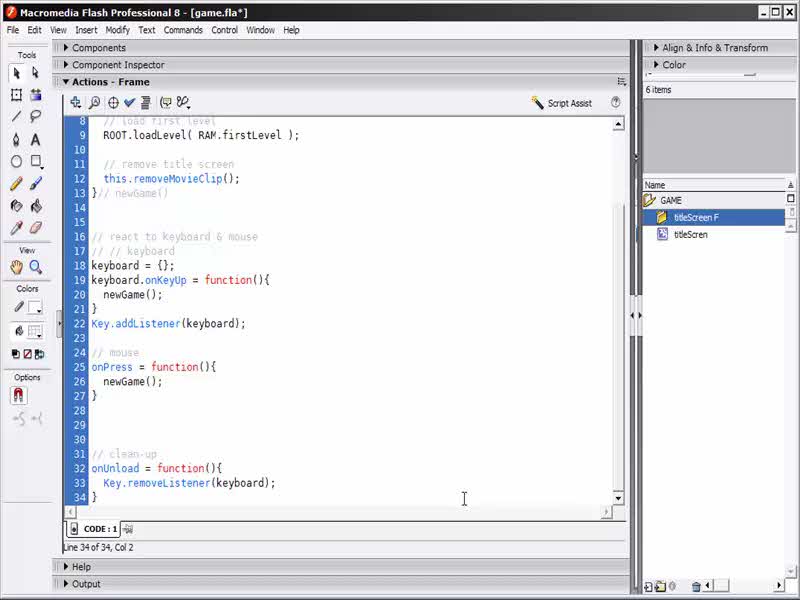This screenshot has height=600, width=800.
Task: Toggle Script Assist mode
Action: [x=562, y=103]
